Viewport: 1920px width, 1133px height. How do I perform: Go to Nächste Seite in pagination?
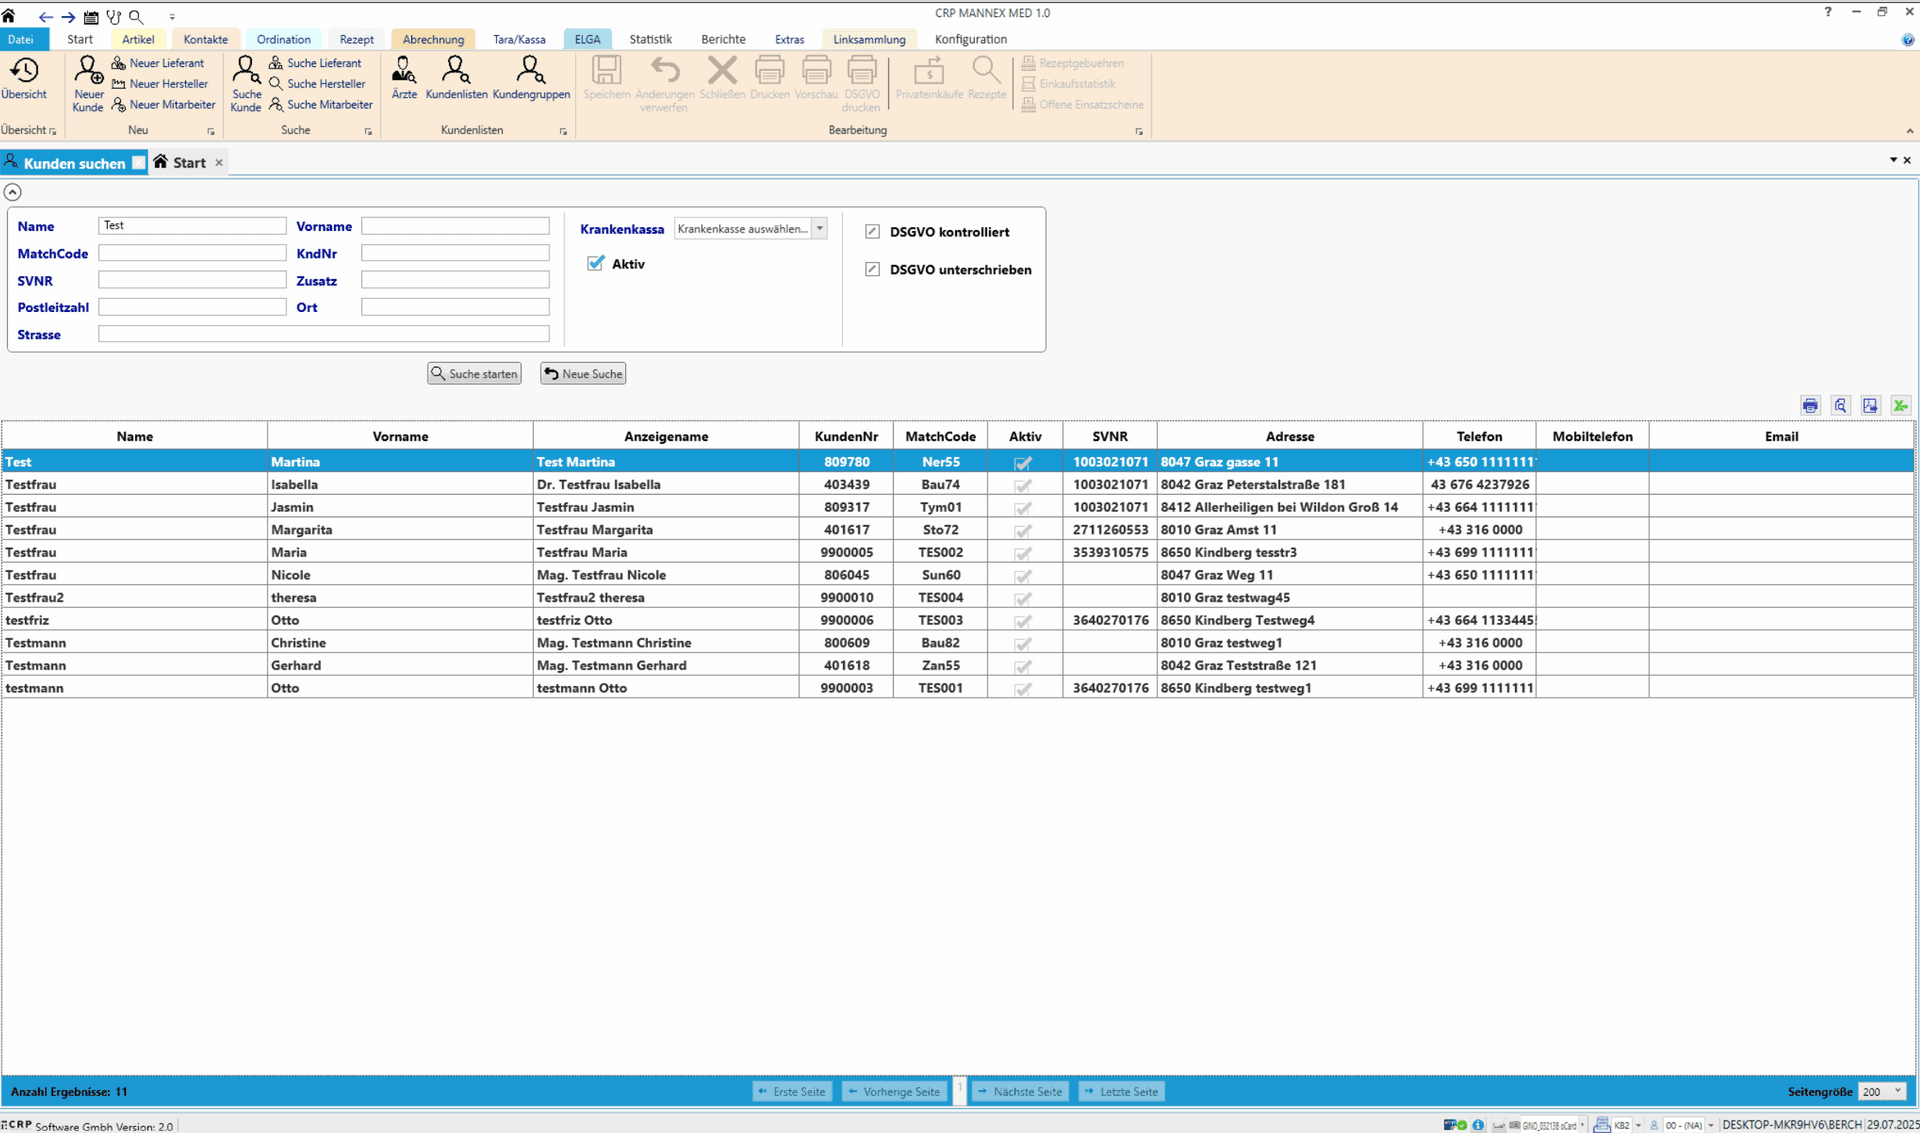coord(1020,1091)
